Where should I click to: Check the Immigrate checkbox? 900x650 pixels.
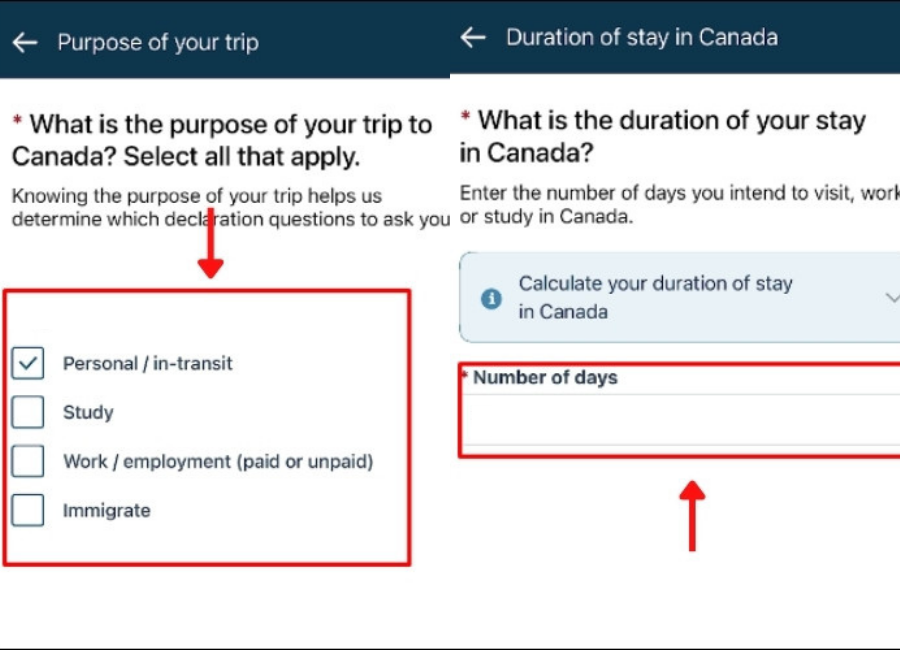[x=28, y=510]
